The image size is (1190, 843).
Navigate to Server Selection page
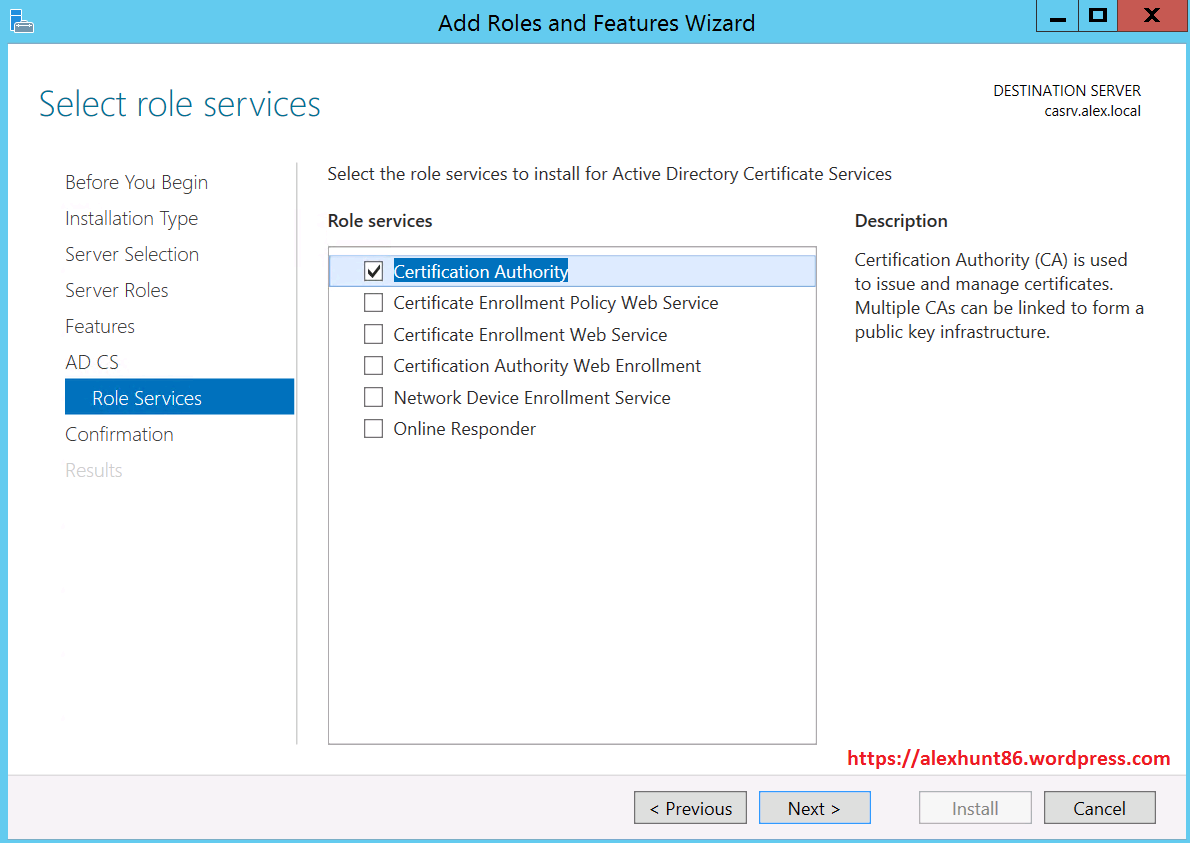(x=132, y=254)
